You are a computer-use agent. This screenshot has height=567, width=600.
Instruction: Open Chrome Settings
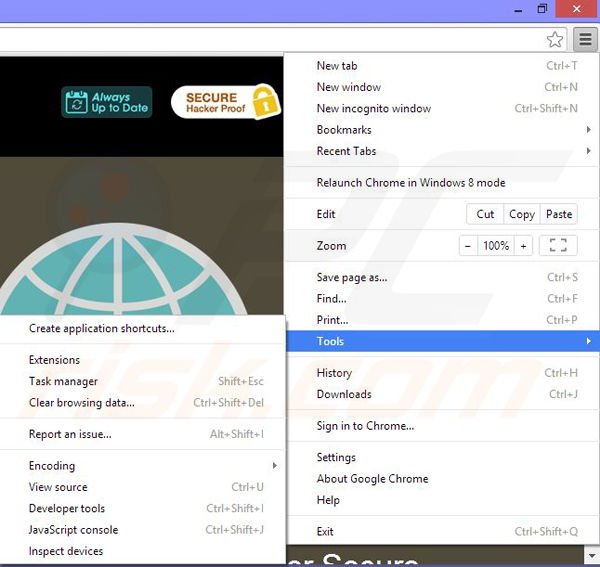tap(443, 458)
